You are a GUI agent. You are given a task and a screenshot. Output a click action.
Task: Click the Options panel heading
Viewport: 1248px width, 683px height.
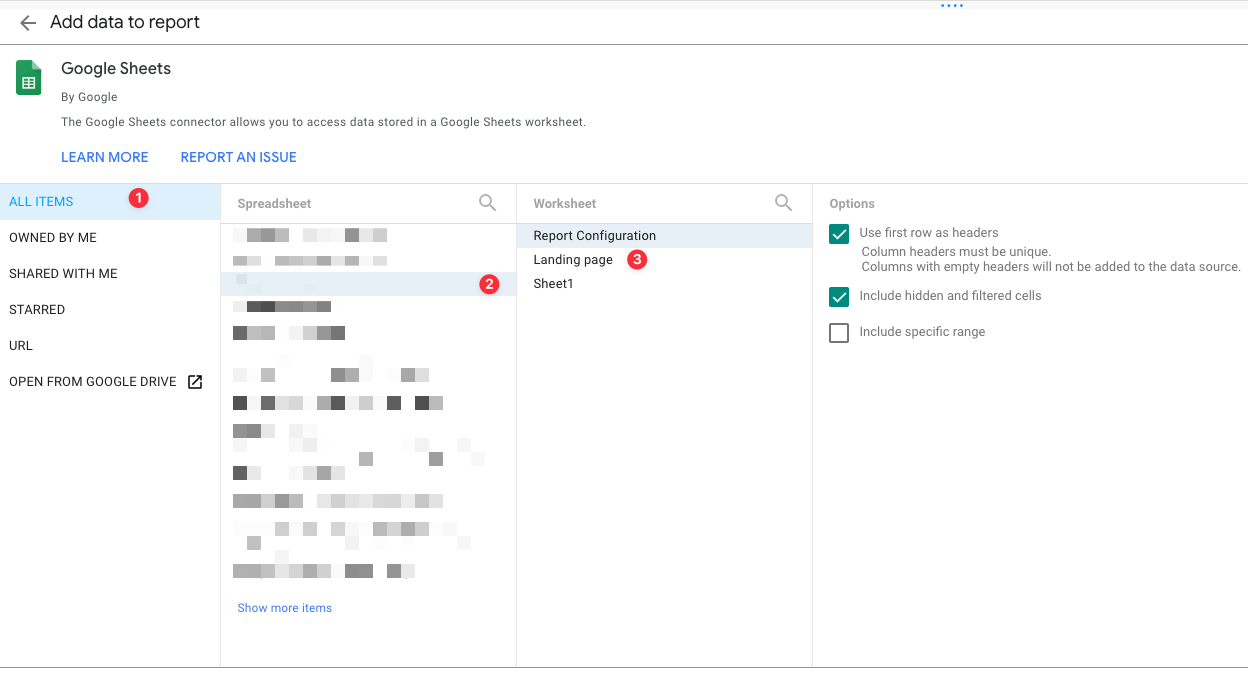pyautogui.click(x=852, y=204)
